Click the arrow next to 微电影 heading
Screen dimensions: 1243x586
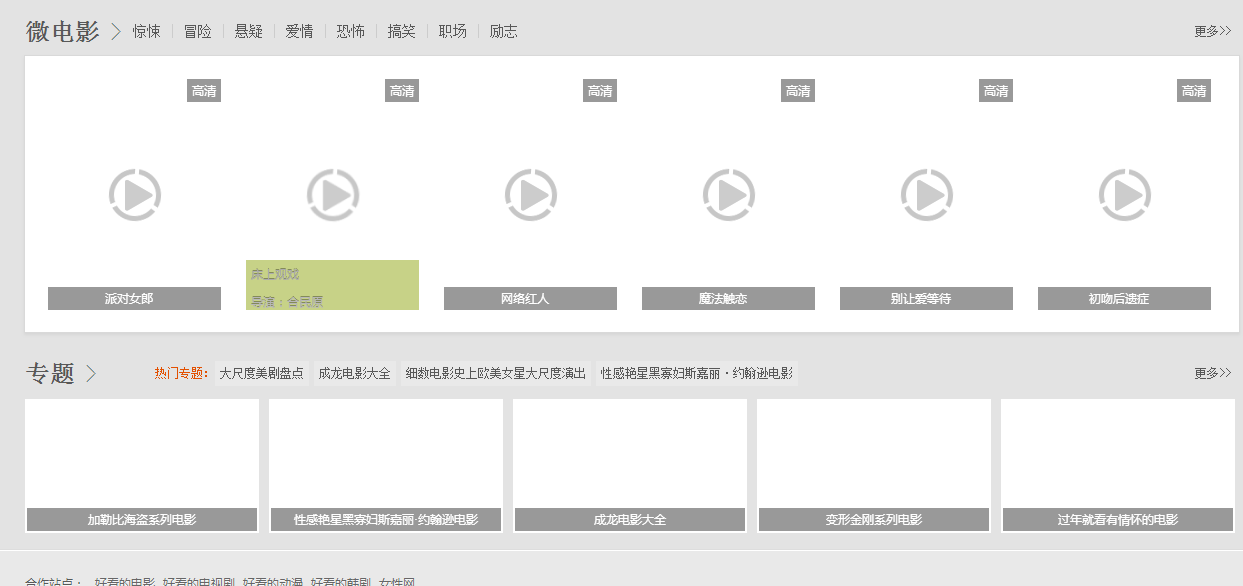116,32
